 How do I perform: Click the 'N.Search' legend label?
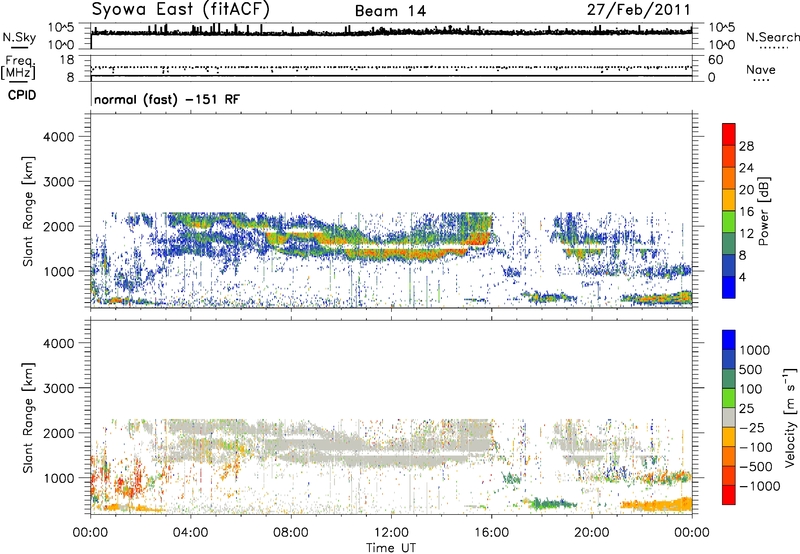coord(772,37)
